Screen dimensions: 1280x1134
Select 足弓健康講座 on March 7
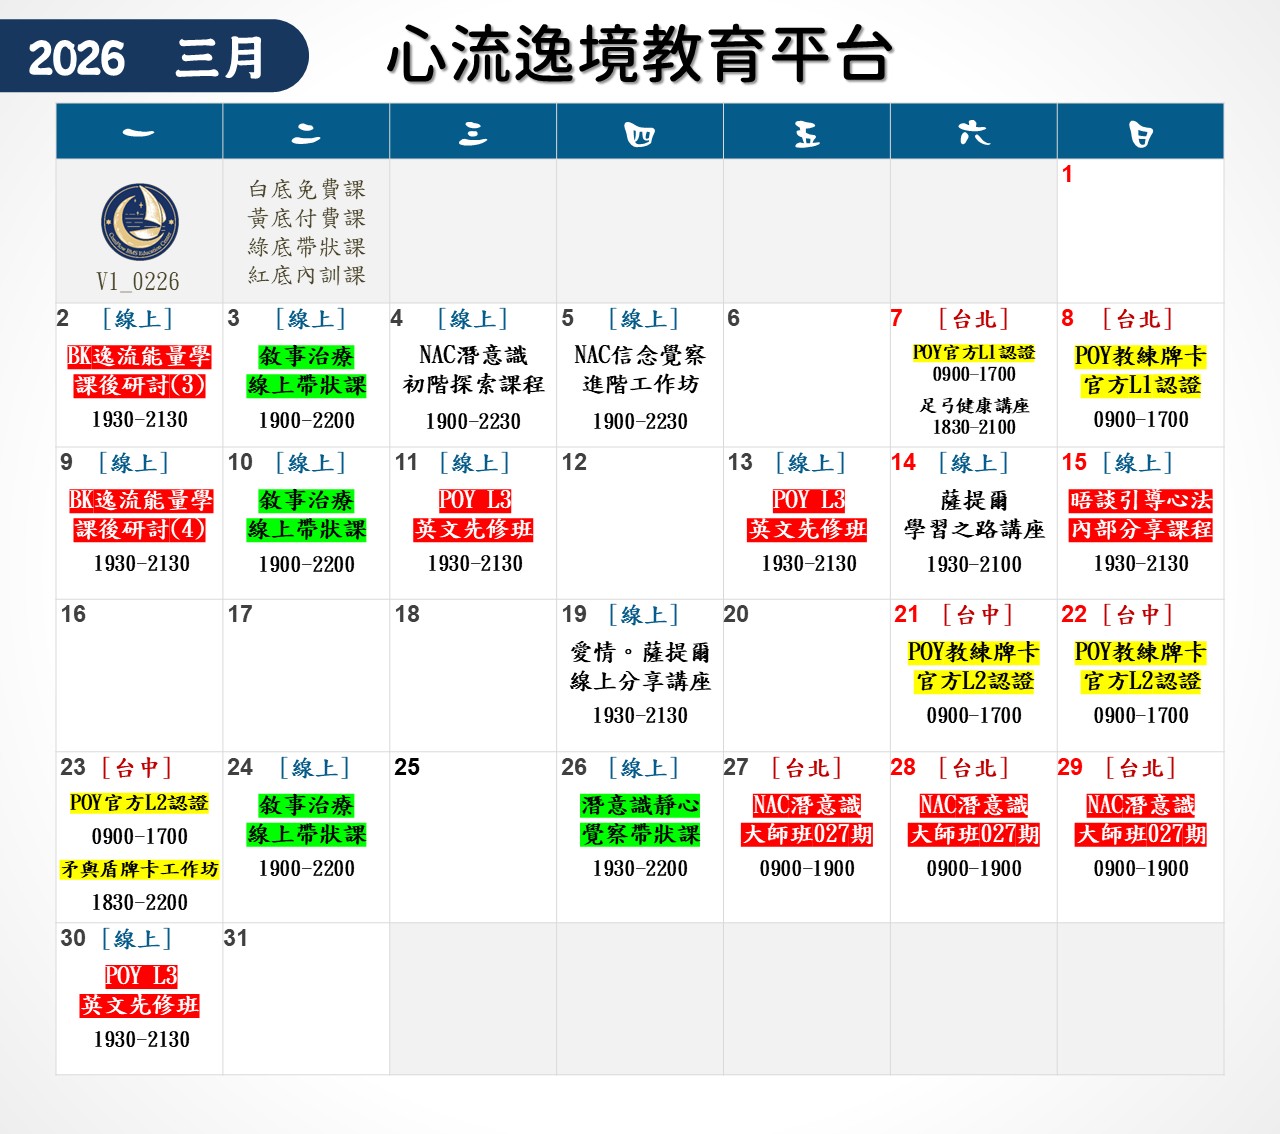974,406
